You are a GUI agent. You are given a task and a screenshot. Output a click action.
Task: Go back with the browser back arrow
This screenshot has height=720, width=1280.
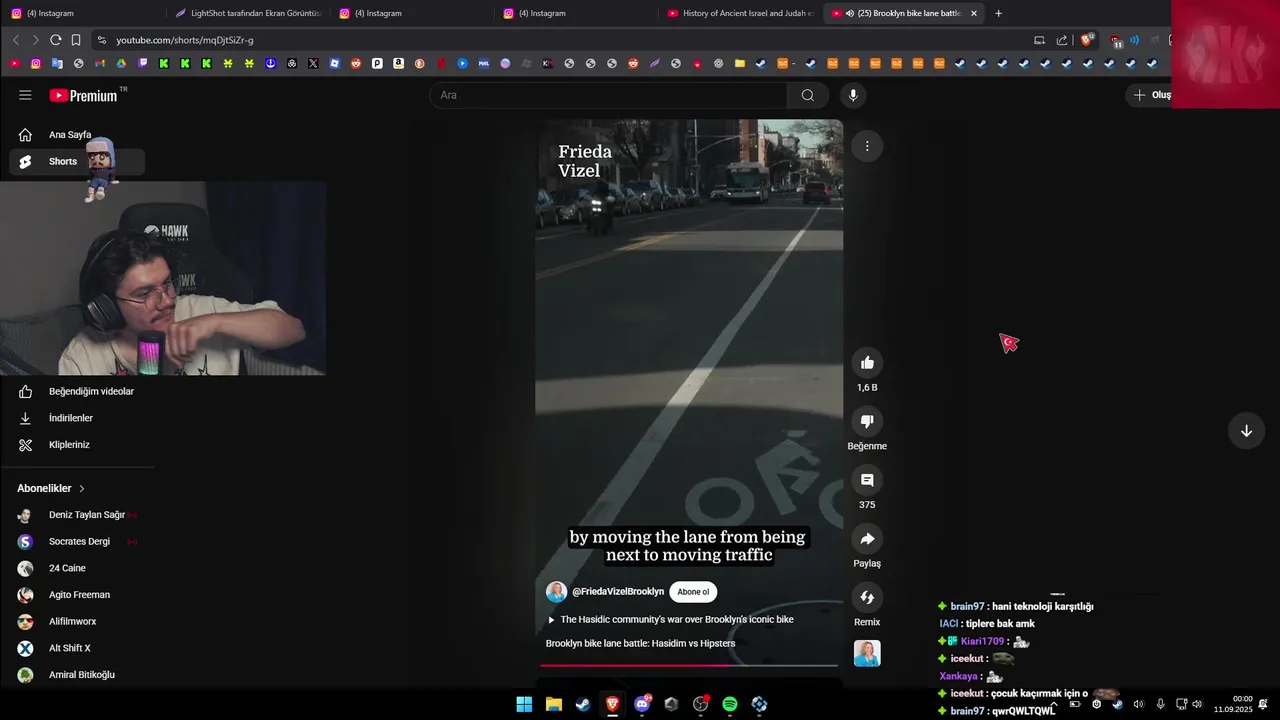click(16, 40)
